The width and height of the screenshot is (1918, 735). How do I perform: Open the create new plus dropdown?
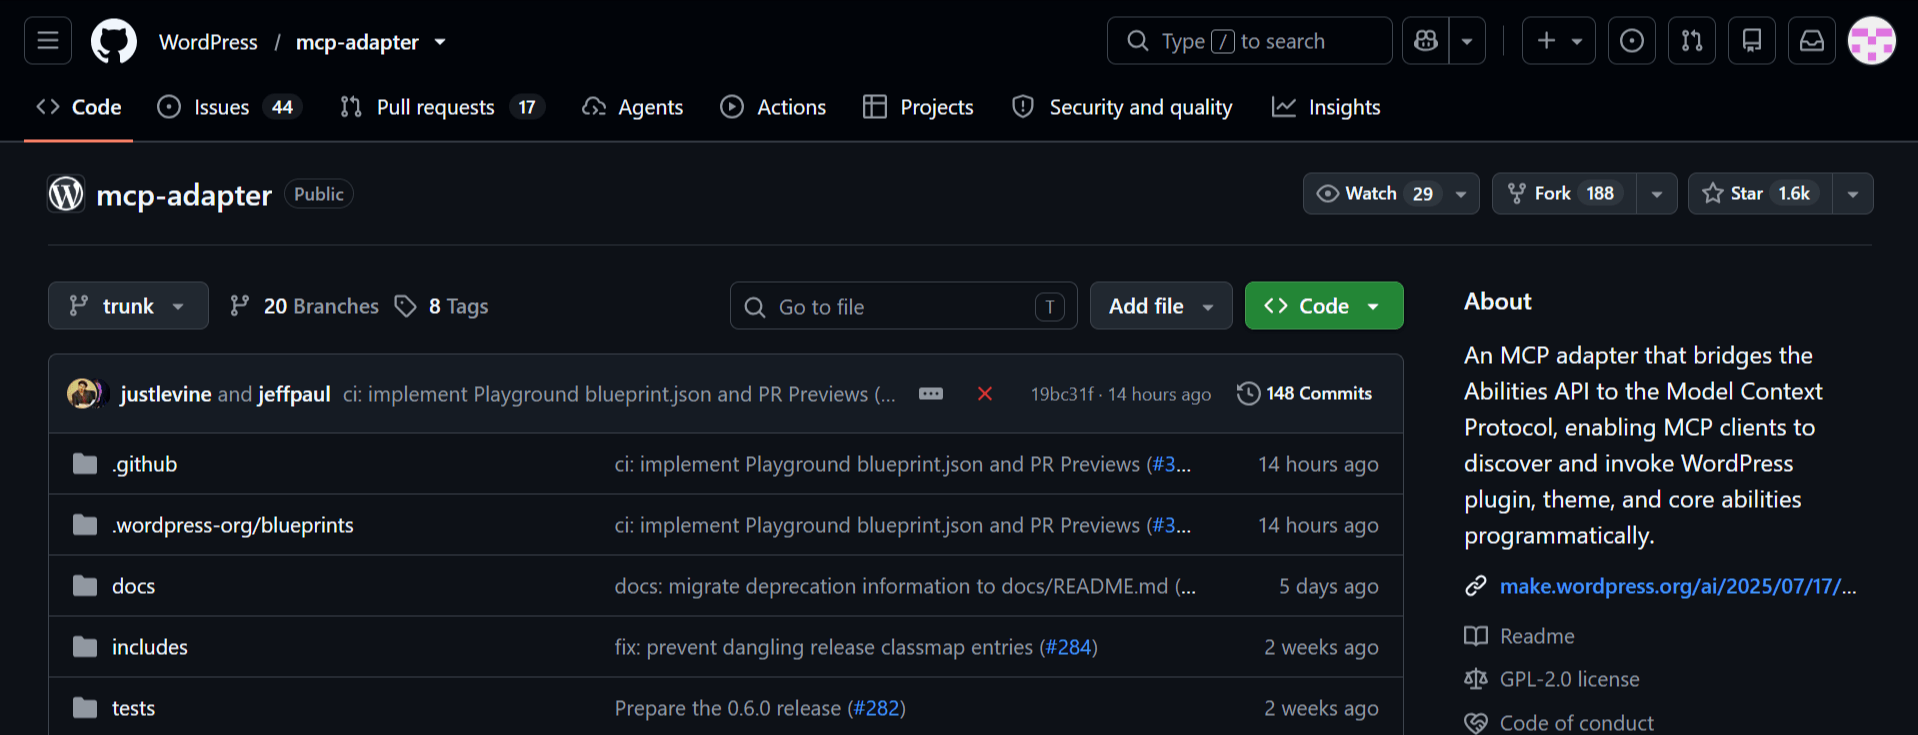point(1559,41)
